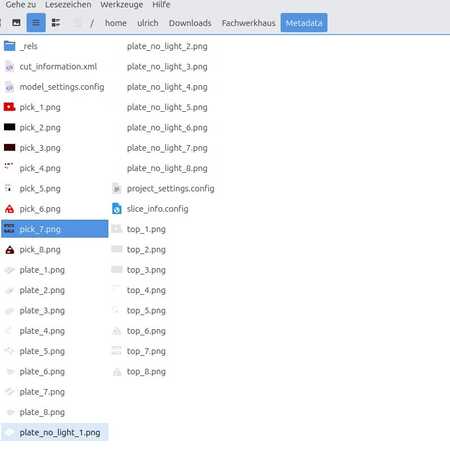Click project_settings.config file icon
The height and width of the screenshot is (450, 450).
[x=117, y=189]
